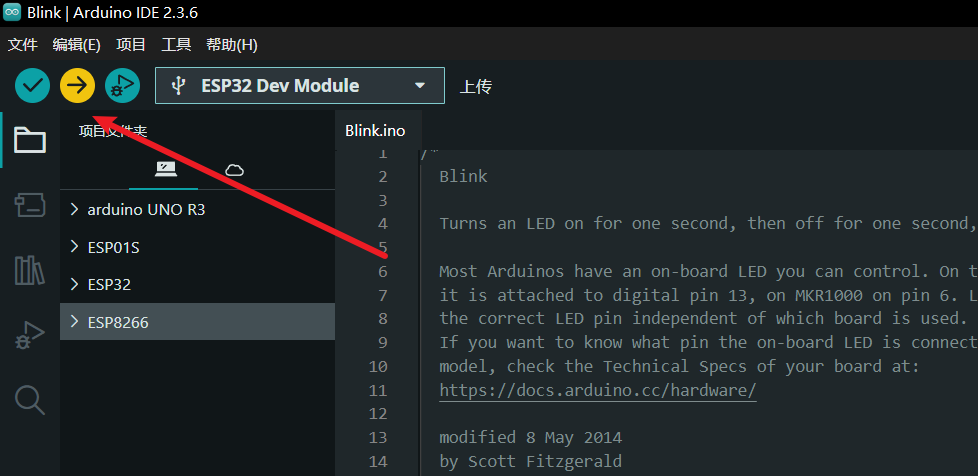Open the ESP32 Dev Module board dropdown

(300, 86)
